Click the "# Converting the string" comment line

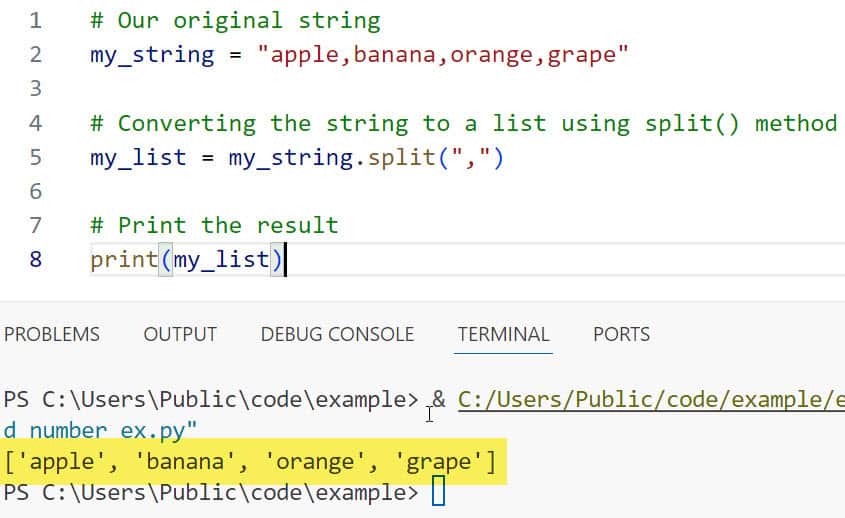tap(462, 123)
